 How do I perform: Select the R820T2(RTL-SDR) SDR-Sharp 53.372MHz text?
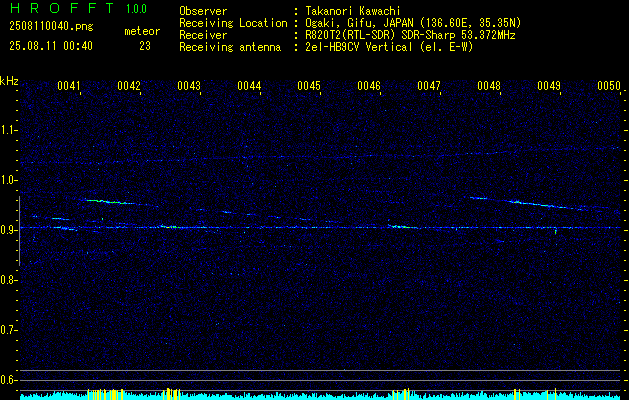(x=410, y=35)
